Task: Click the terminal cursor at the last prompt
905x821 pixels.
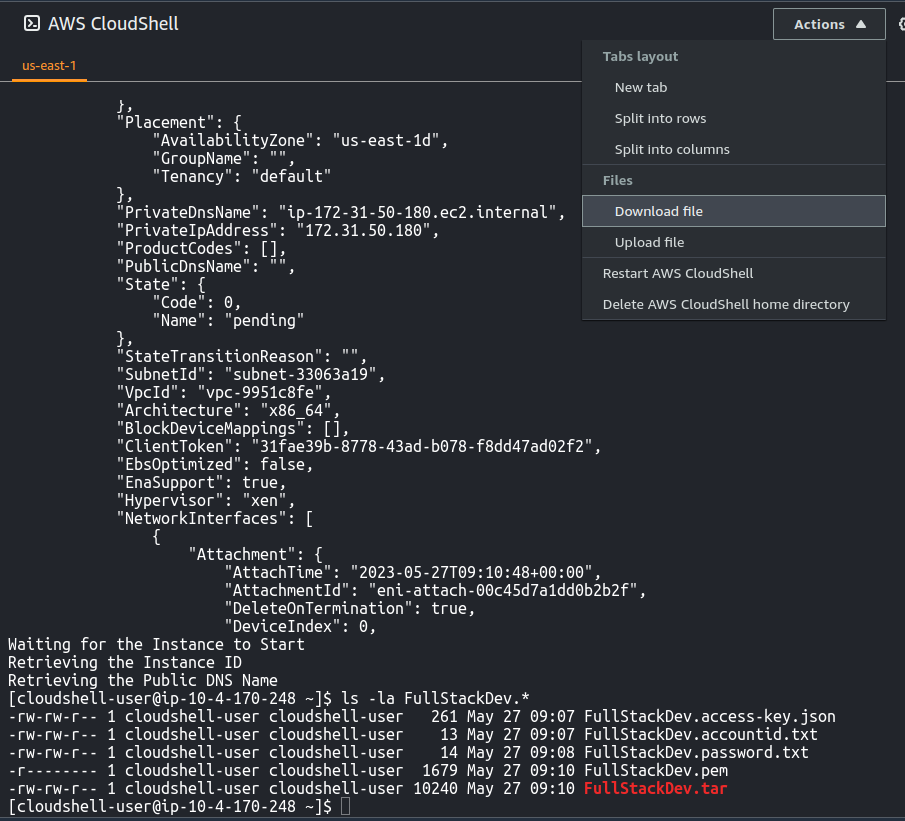Action: click(x=345, y=806)
